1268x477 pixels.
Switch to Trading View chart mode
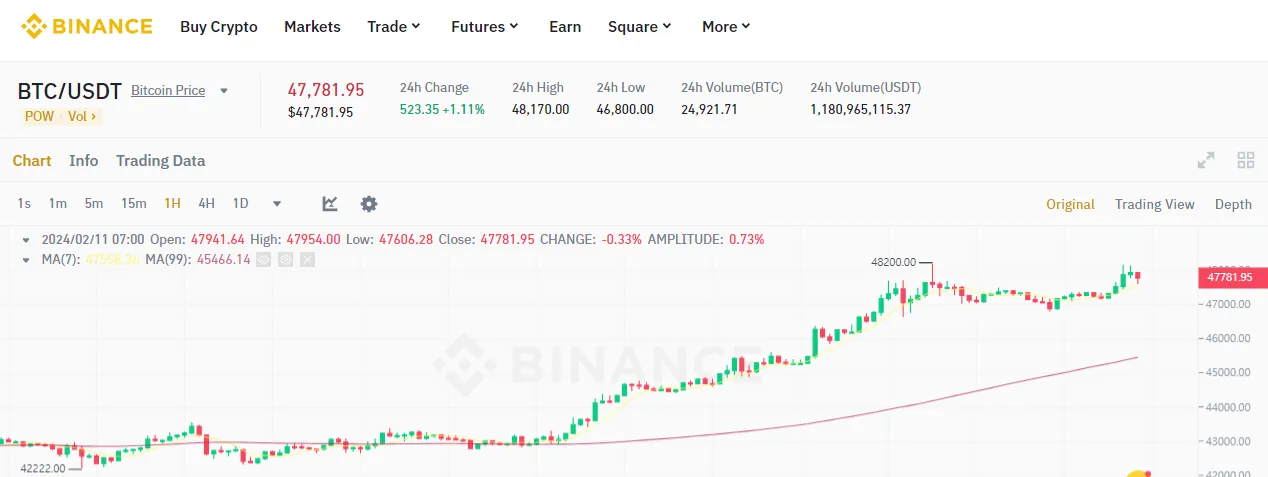pos(1155,204)
